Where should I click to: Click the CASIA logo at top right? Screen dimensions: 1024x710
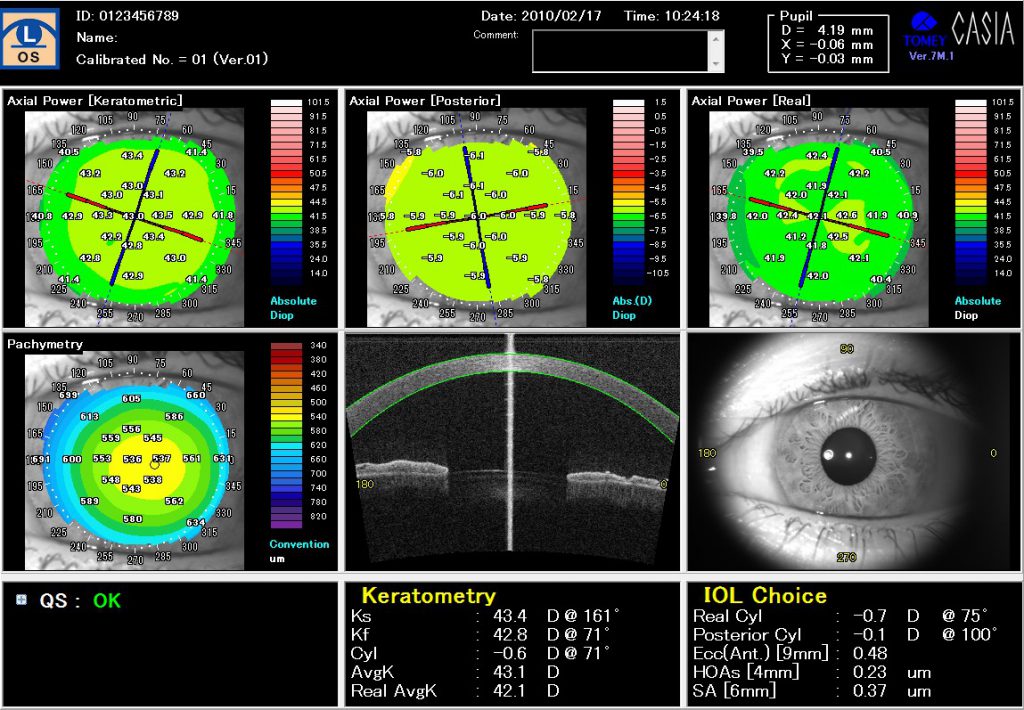point(983,32)
